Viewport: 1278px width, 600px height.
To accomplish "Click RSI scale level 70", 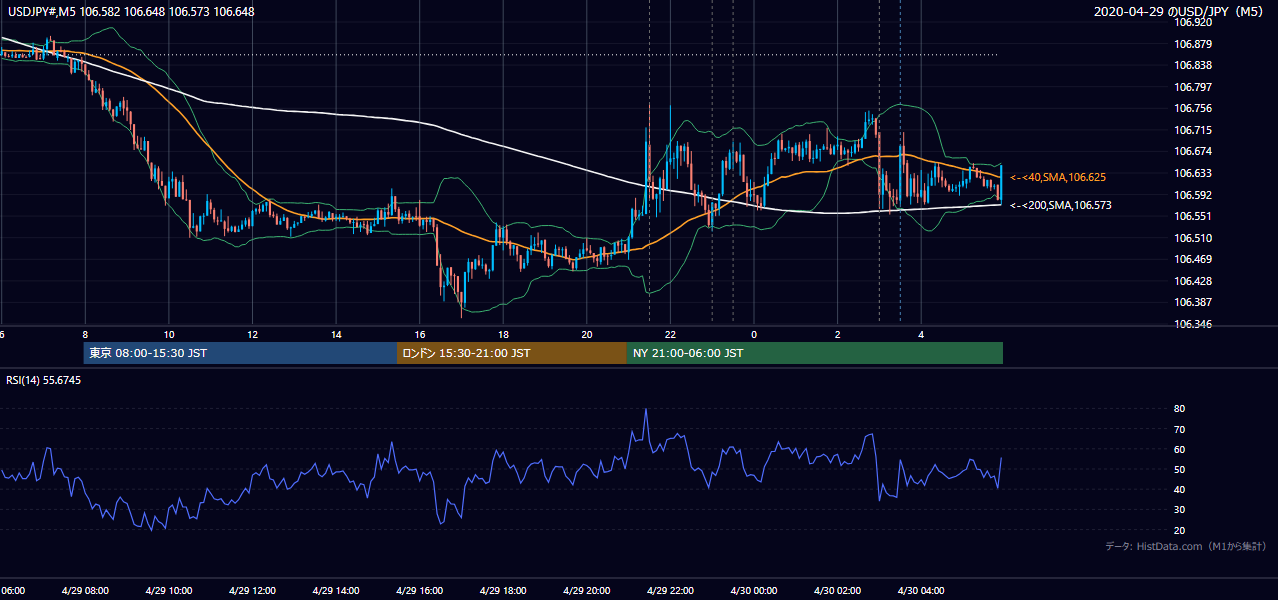I will (x=1180, y=429).
